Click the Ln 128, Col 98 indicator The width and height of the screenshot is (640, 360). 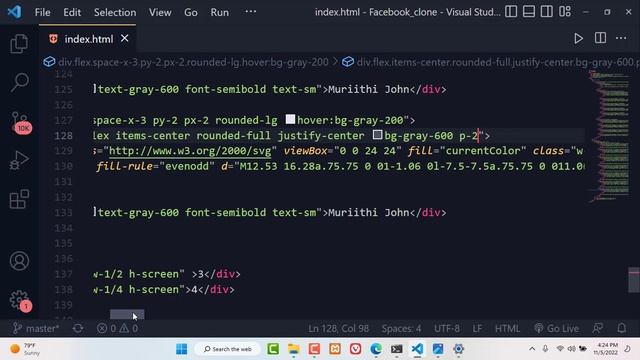(338, 328)
